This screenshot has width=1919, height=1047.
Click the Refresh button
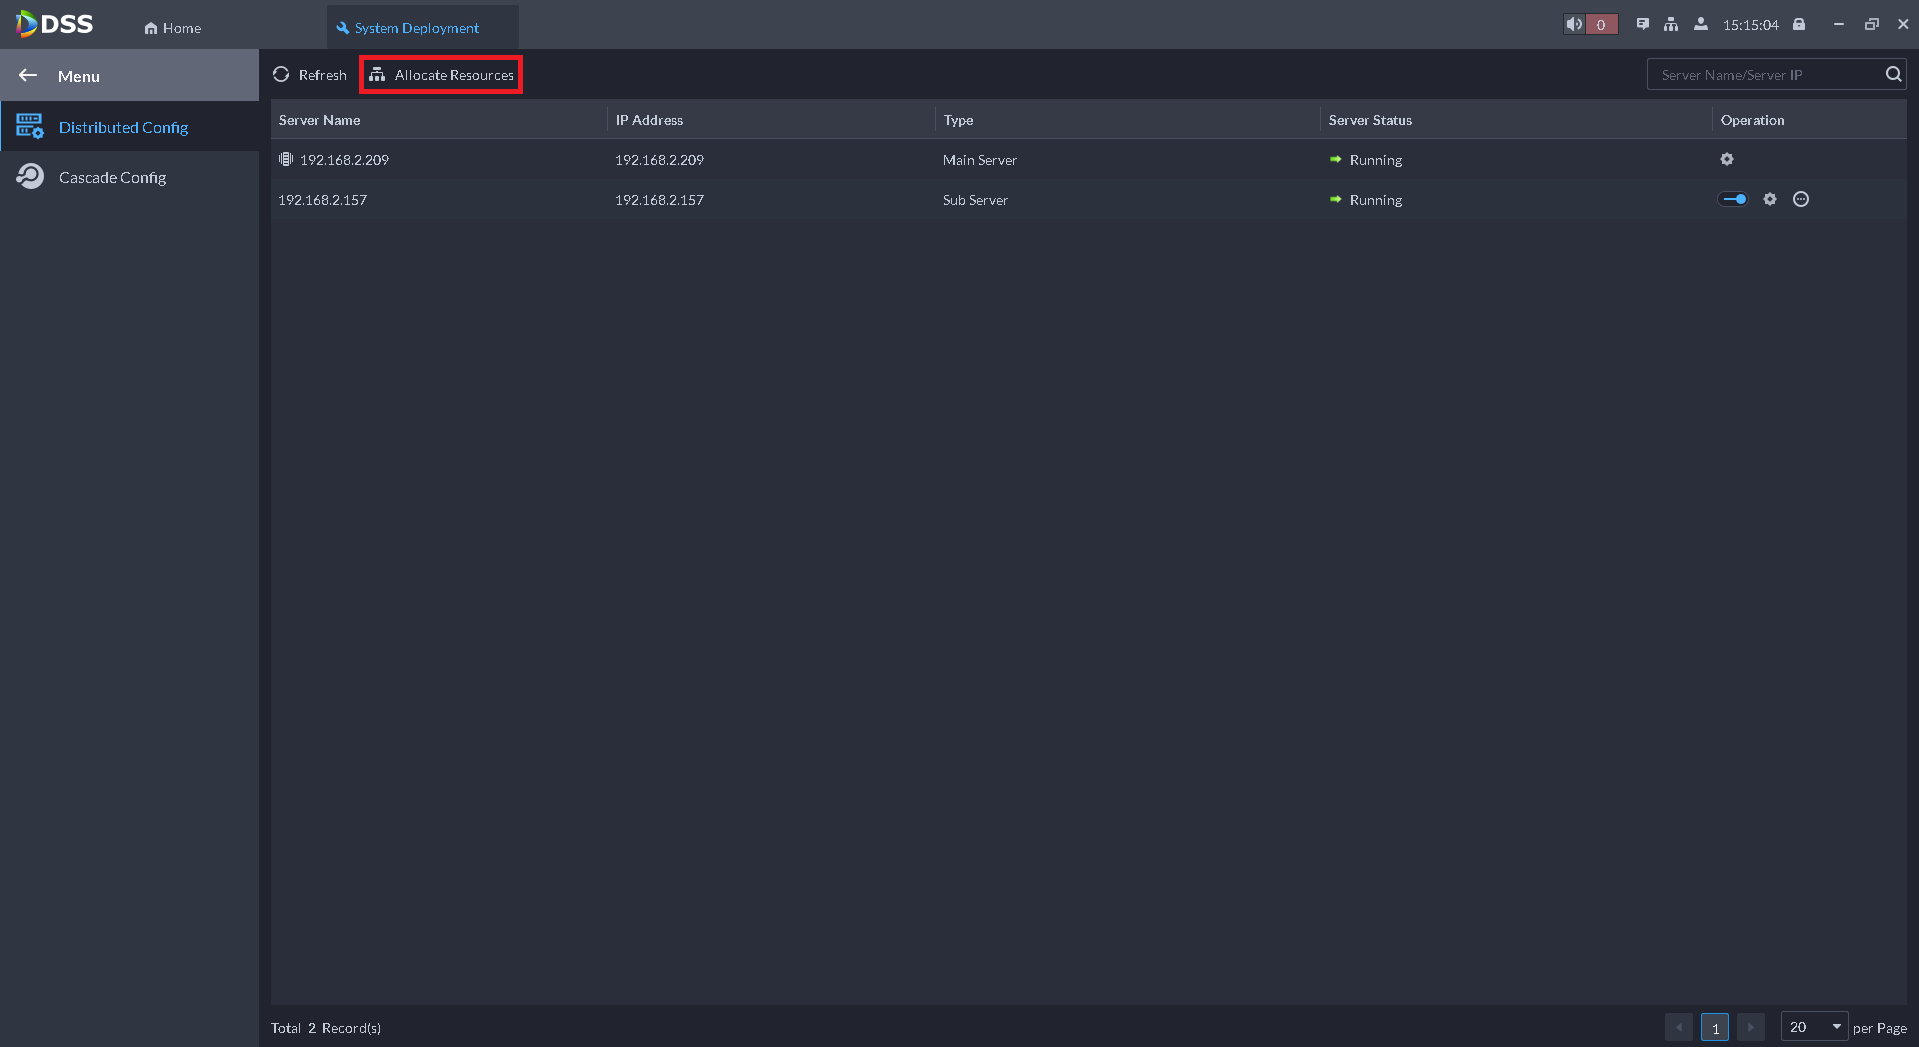[310, 75]
